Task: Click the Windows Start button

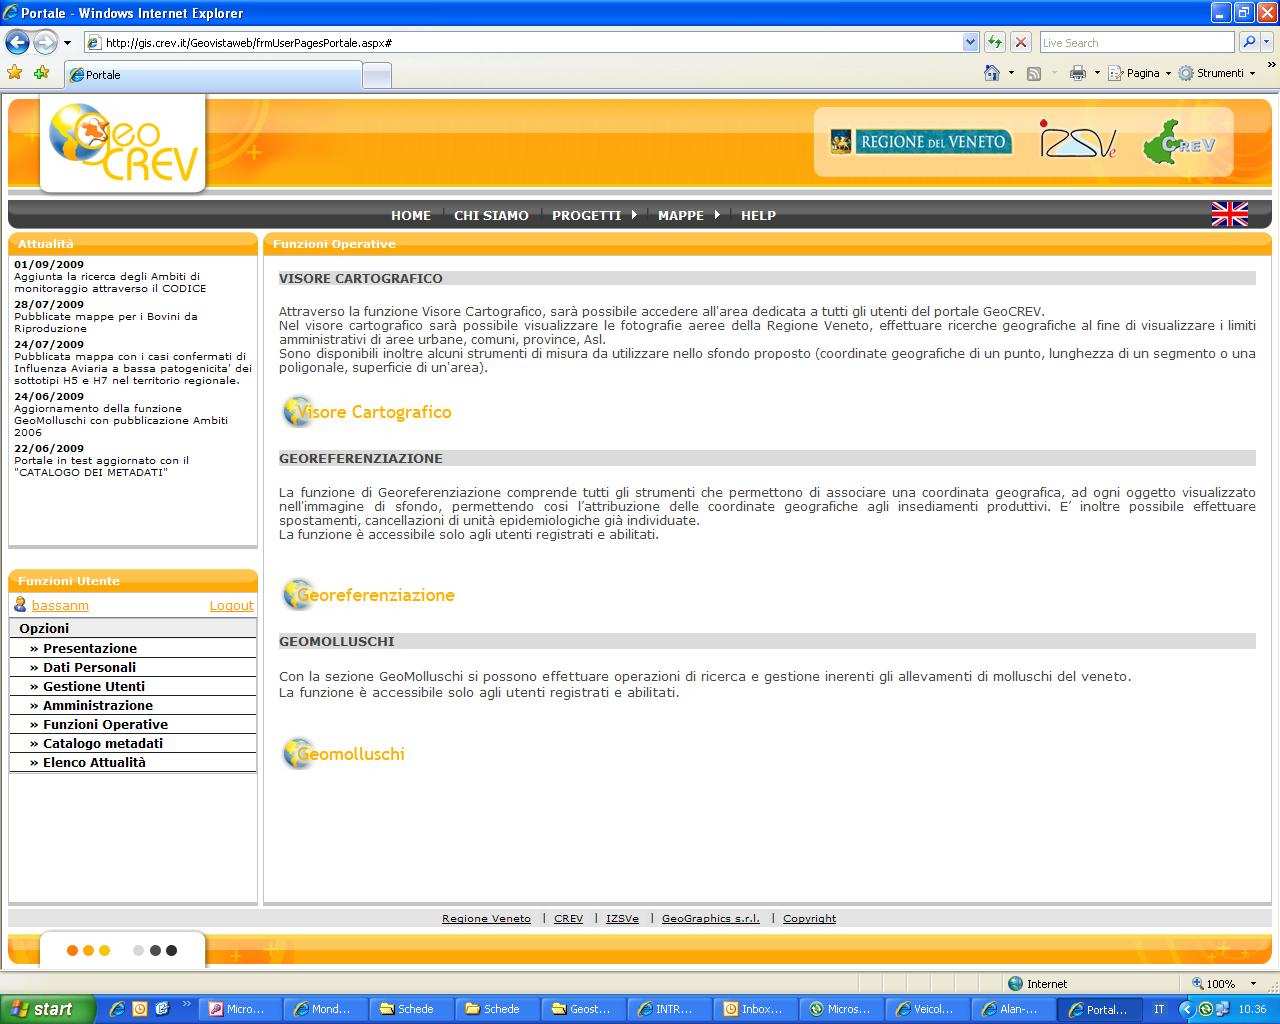Action: (47, 1009)
